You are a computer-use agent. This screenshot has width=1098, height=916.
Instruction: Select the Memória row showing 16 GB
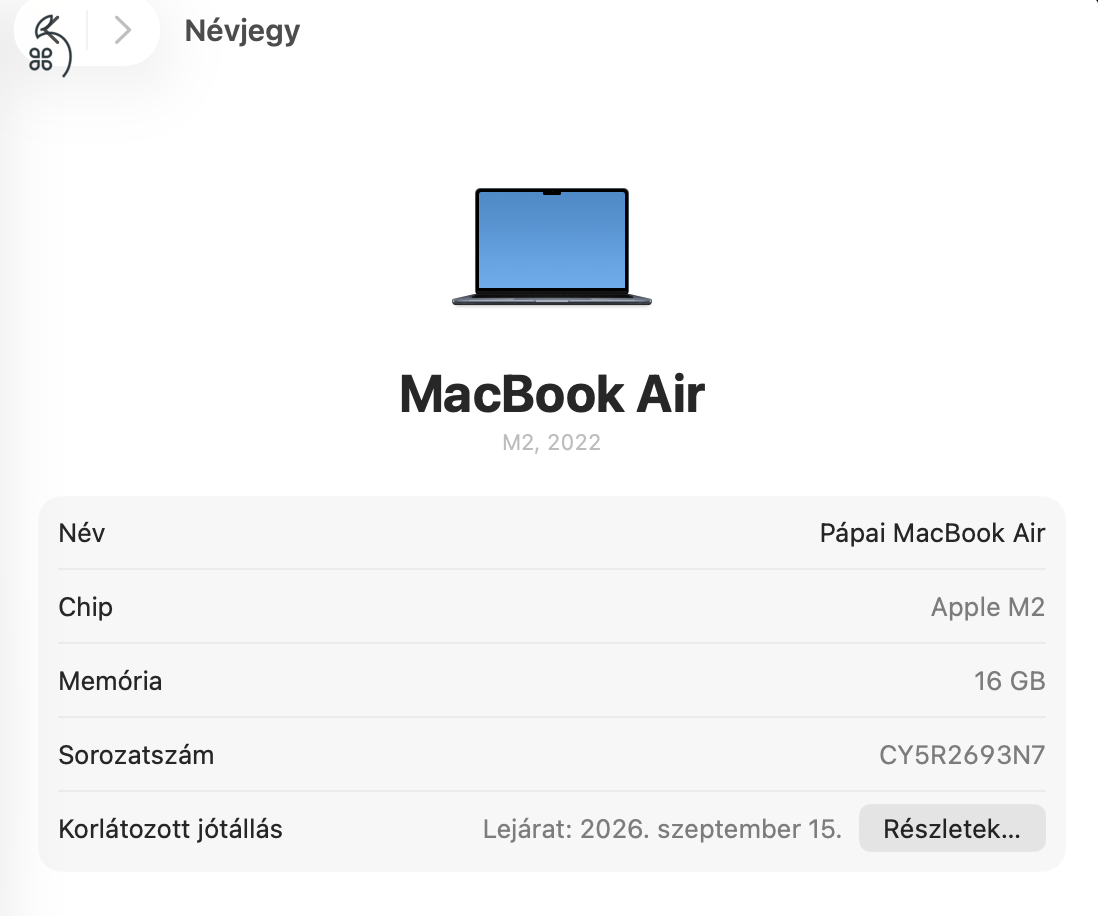pos(551,681)
